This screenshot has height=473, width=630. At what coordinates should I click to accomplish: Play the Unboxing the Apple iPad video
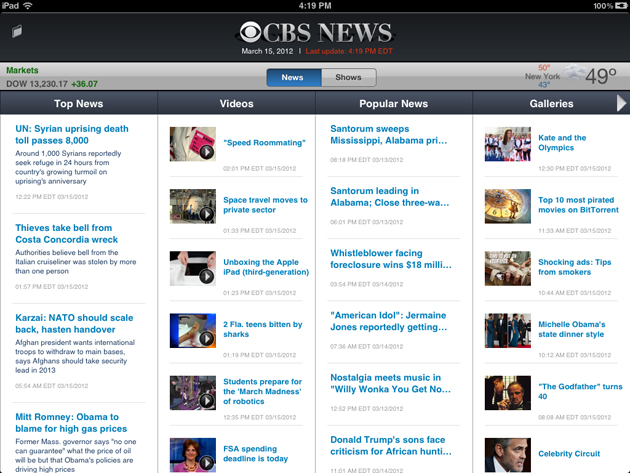click(193, 268)
